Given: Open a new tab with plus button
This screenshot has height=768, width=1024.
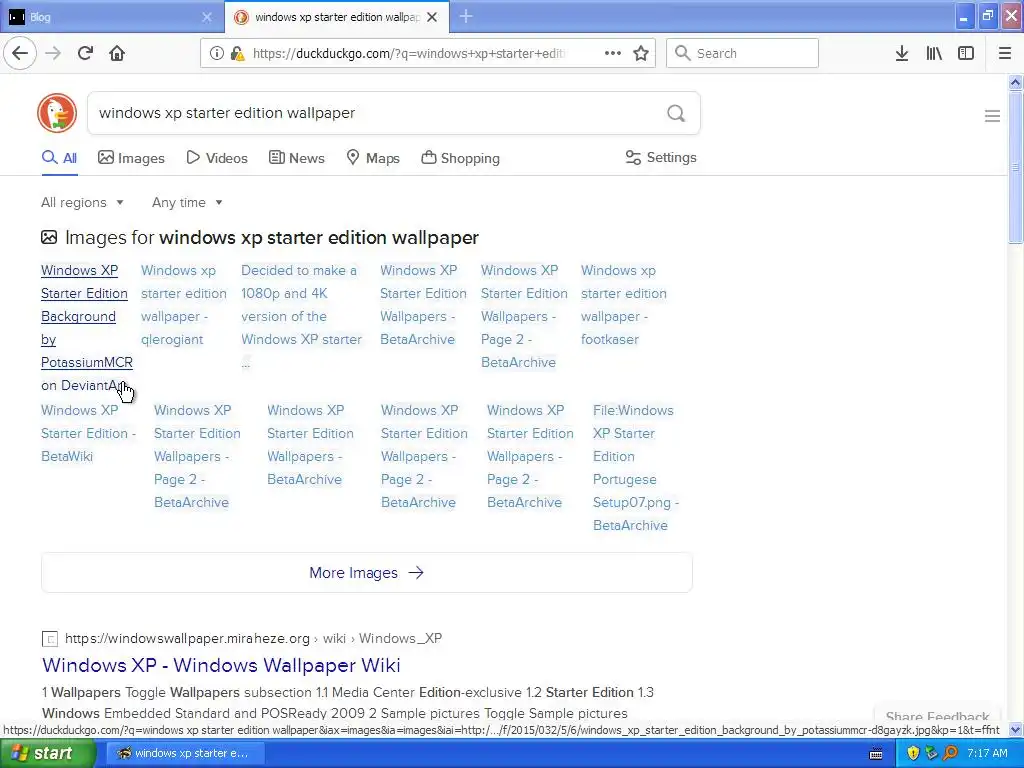Looking at the screenshot, I should coord(466,16).
